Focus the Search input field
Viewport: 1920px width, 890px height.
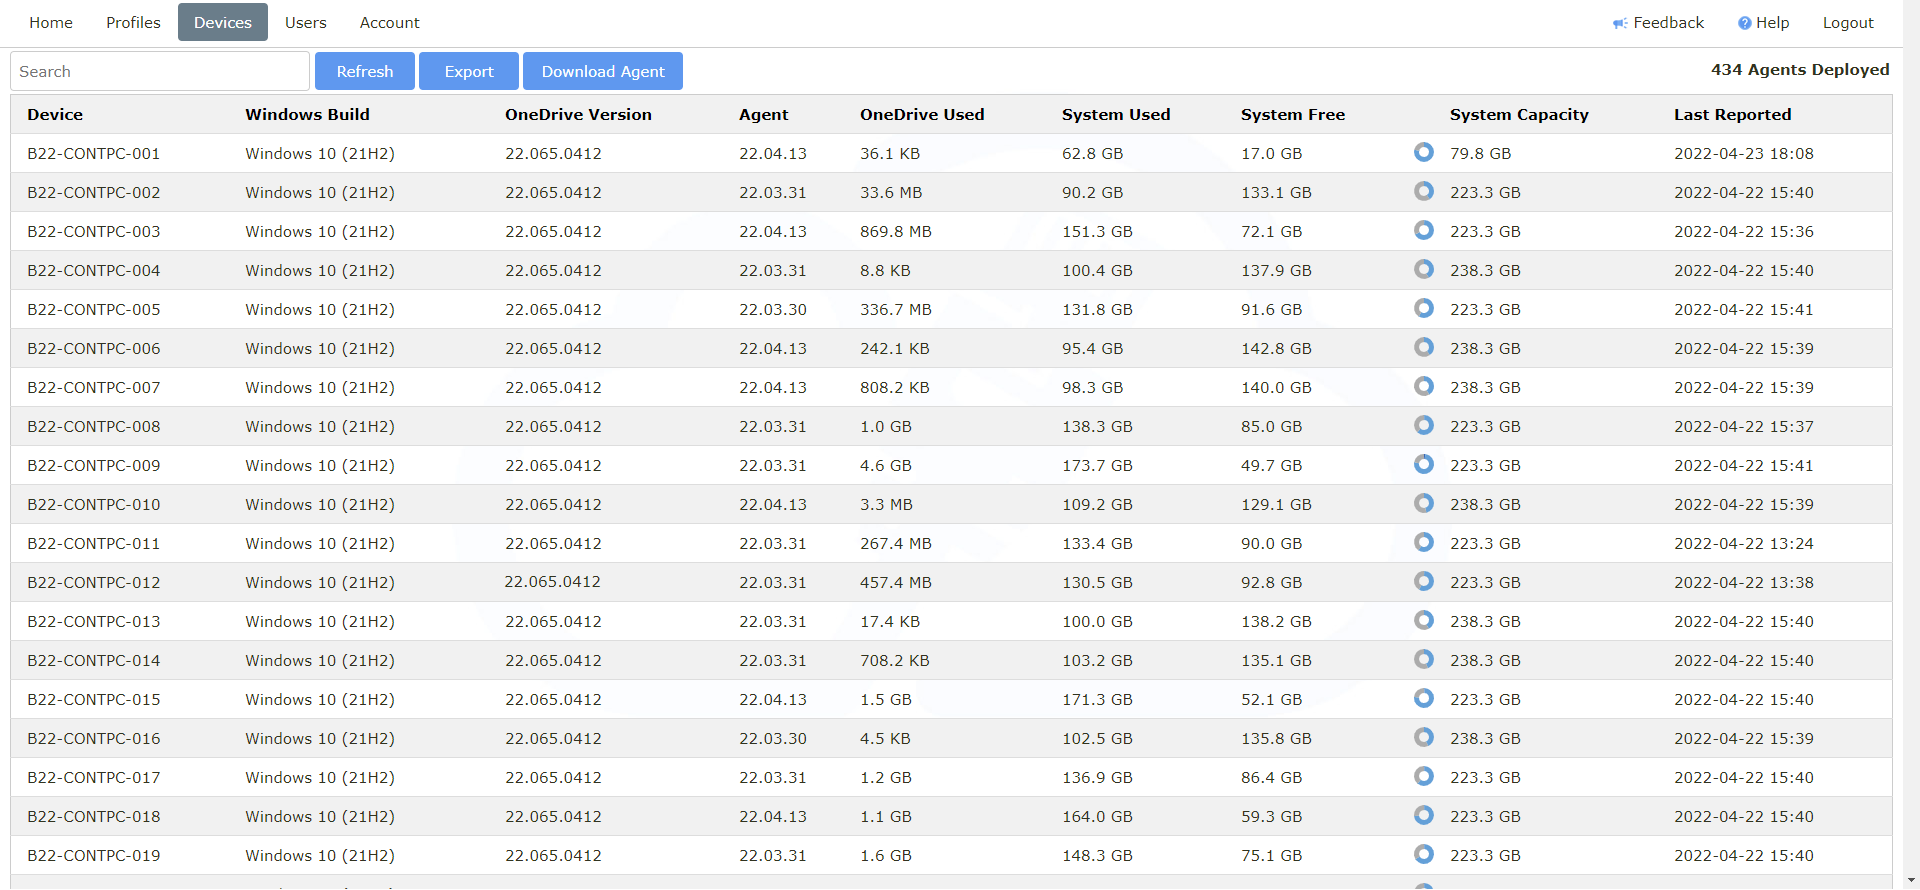pyautogui.click(x=160, y=71)
